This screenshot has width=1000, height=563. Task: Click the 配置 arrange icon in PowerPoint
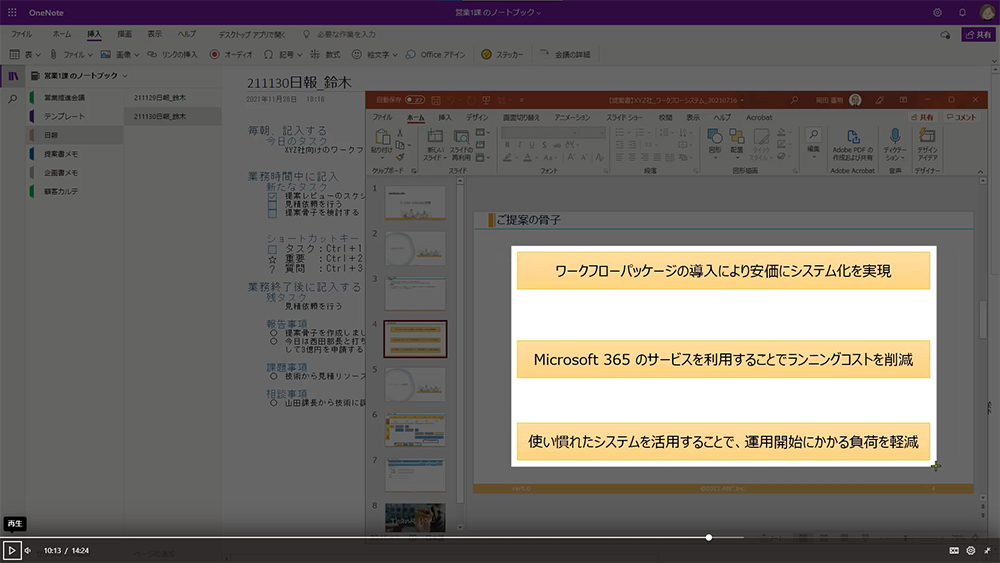737,136
